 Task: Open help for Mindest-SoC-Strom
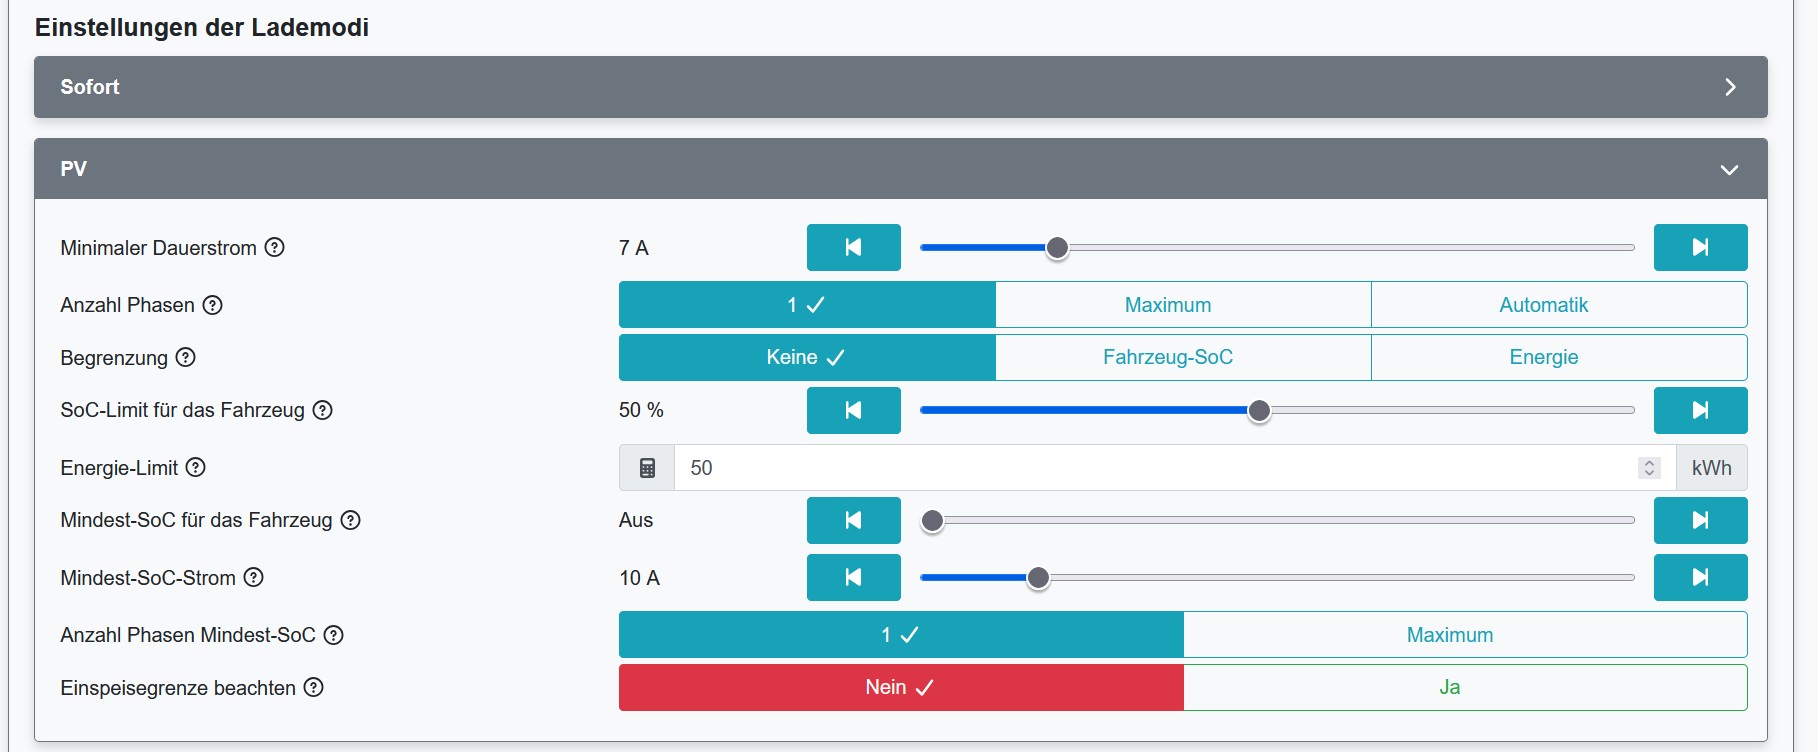(254, 577)
